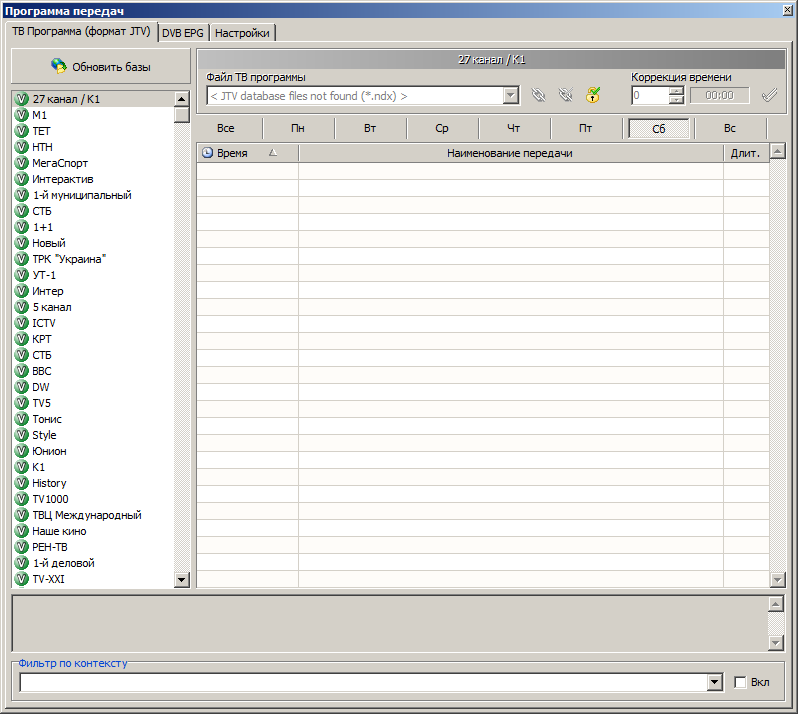Click the padlock with green check icon
Viewport: 798px width, 714px height.
[593, 96]
